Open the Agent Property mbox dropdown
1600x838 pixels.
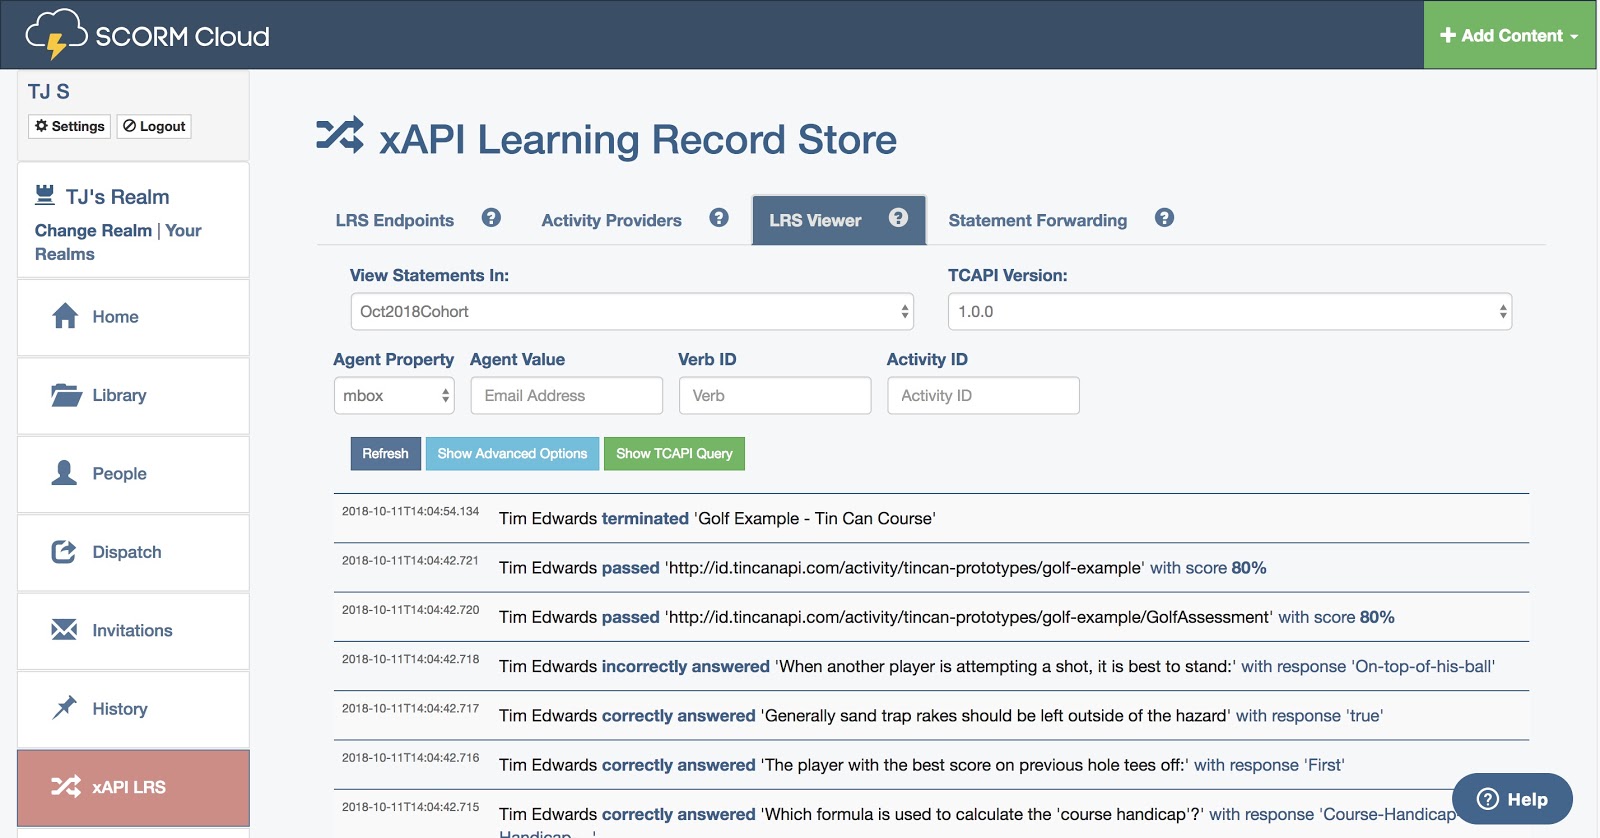click(394, 396)
